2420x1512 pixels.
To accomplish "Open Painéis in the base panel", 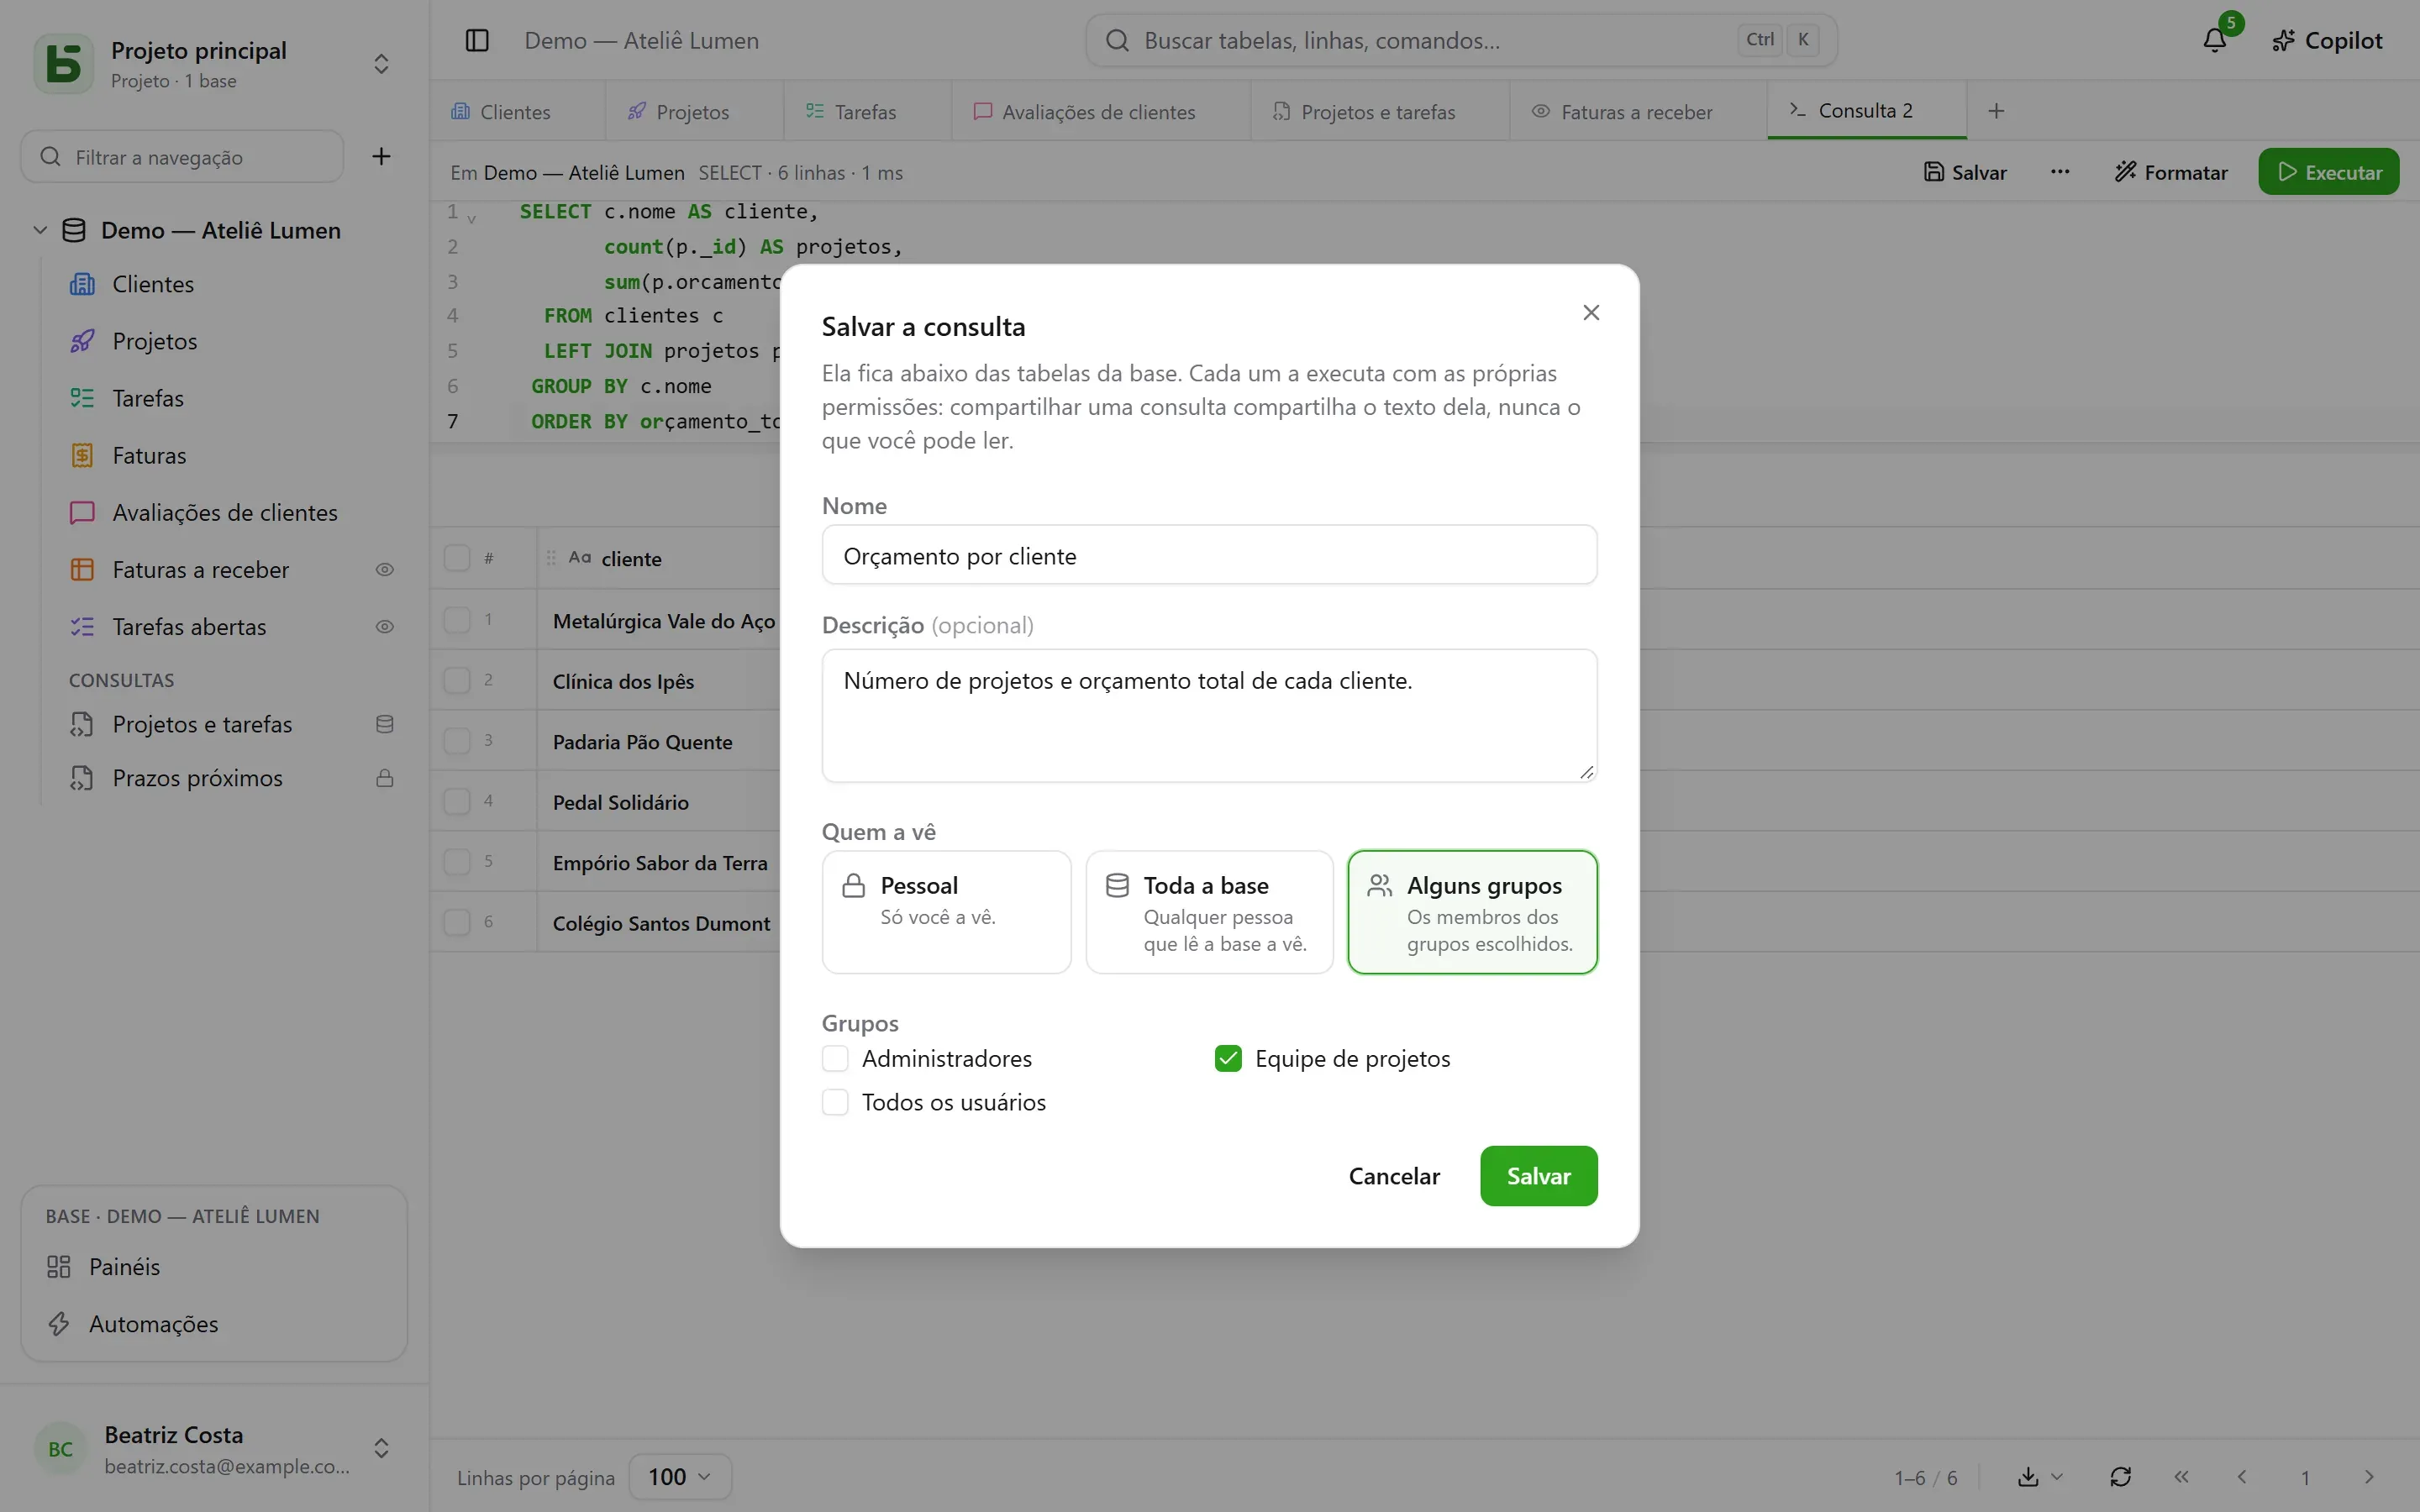I will point(214,1266).
